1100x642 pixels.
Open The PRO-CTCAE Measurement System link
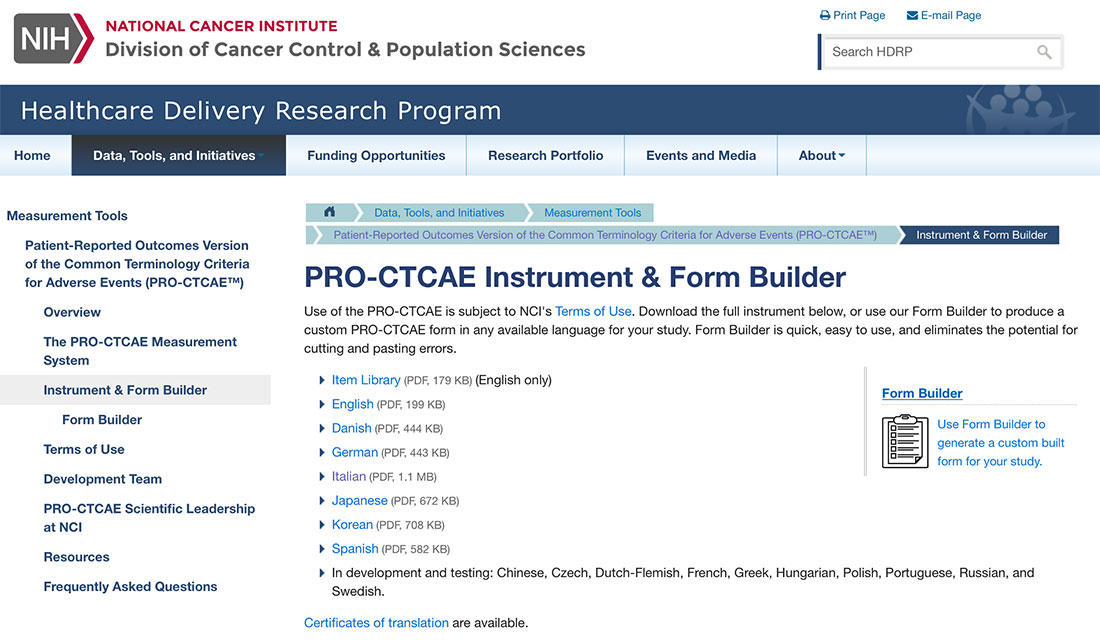click(140, 351)
